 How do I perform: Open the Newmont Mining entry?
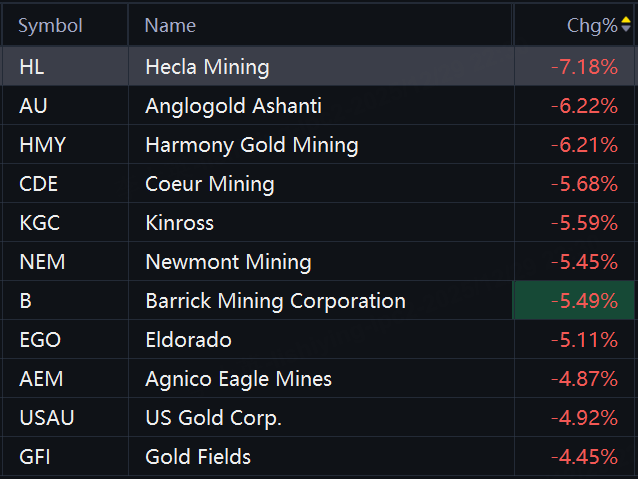click(228, 262)
